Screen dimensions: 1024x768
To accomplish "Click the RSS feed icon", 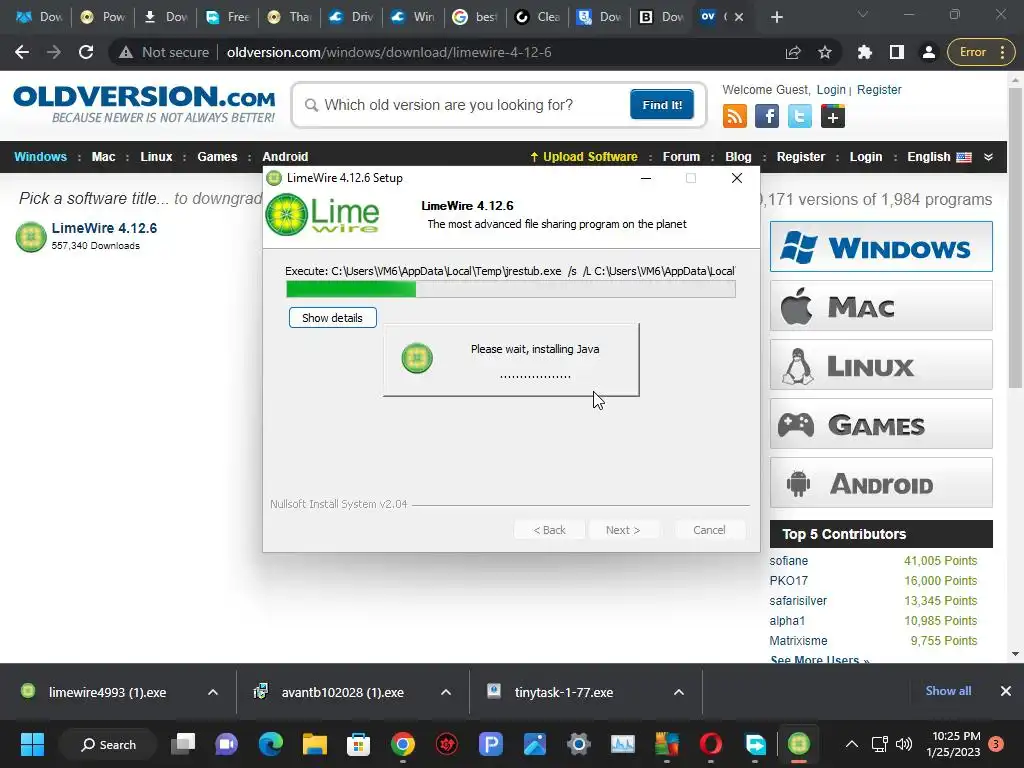I will [x=735, y=116].
